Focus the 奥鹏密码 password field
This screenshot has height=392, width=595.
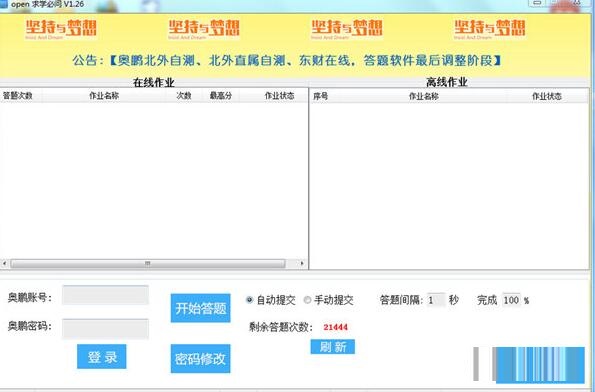105,328
